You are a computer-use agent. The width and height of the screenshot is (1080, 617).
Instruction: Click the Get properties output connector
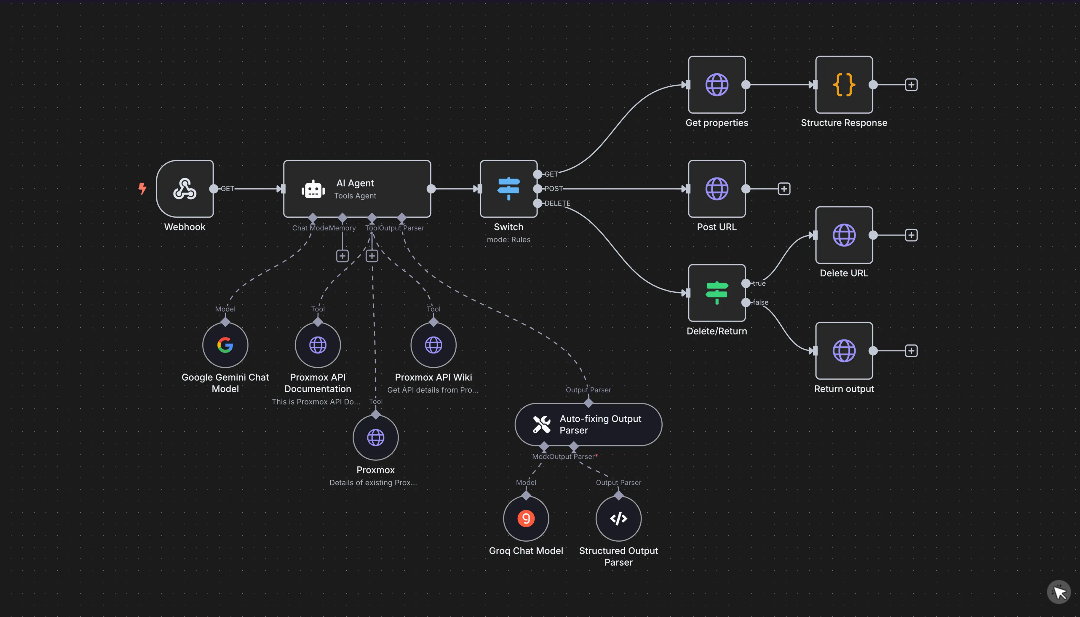746,85
